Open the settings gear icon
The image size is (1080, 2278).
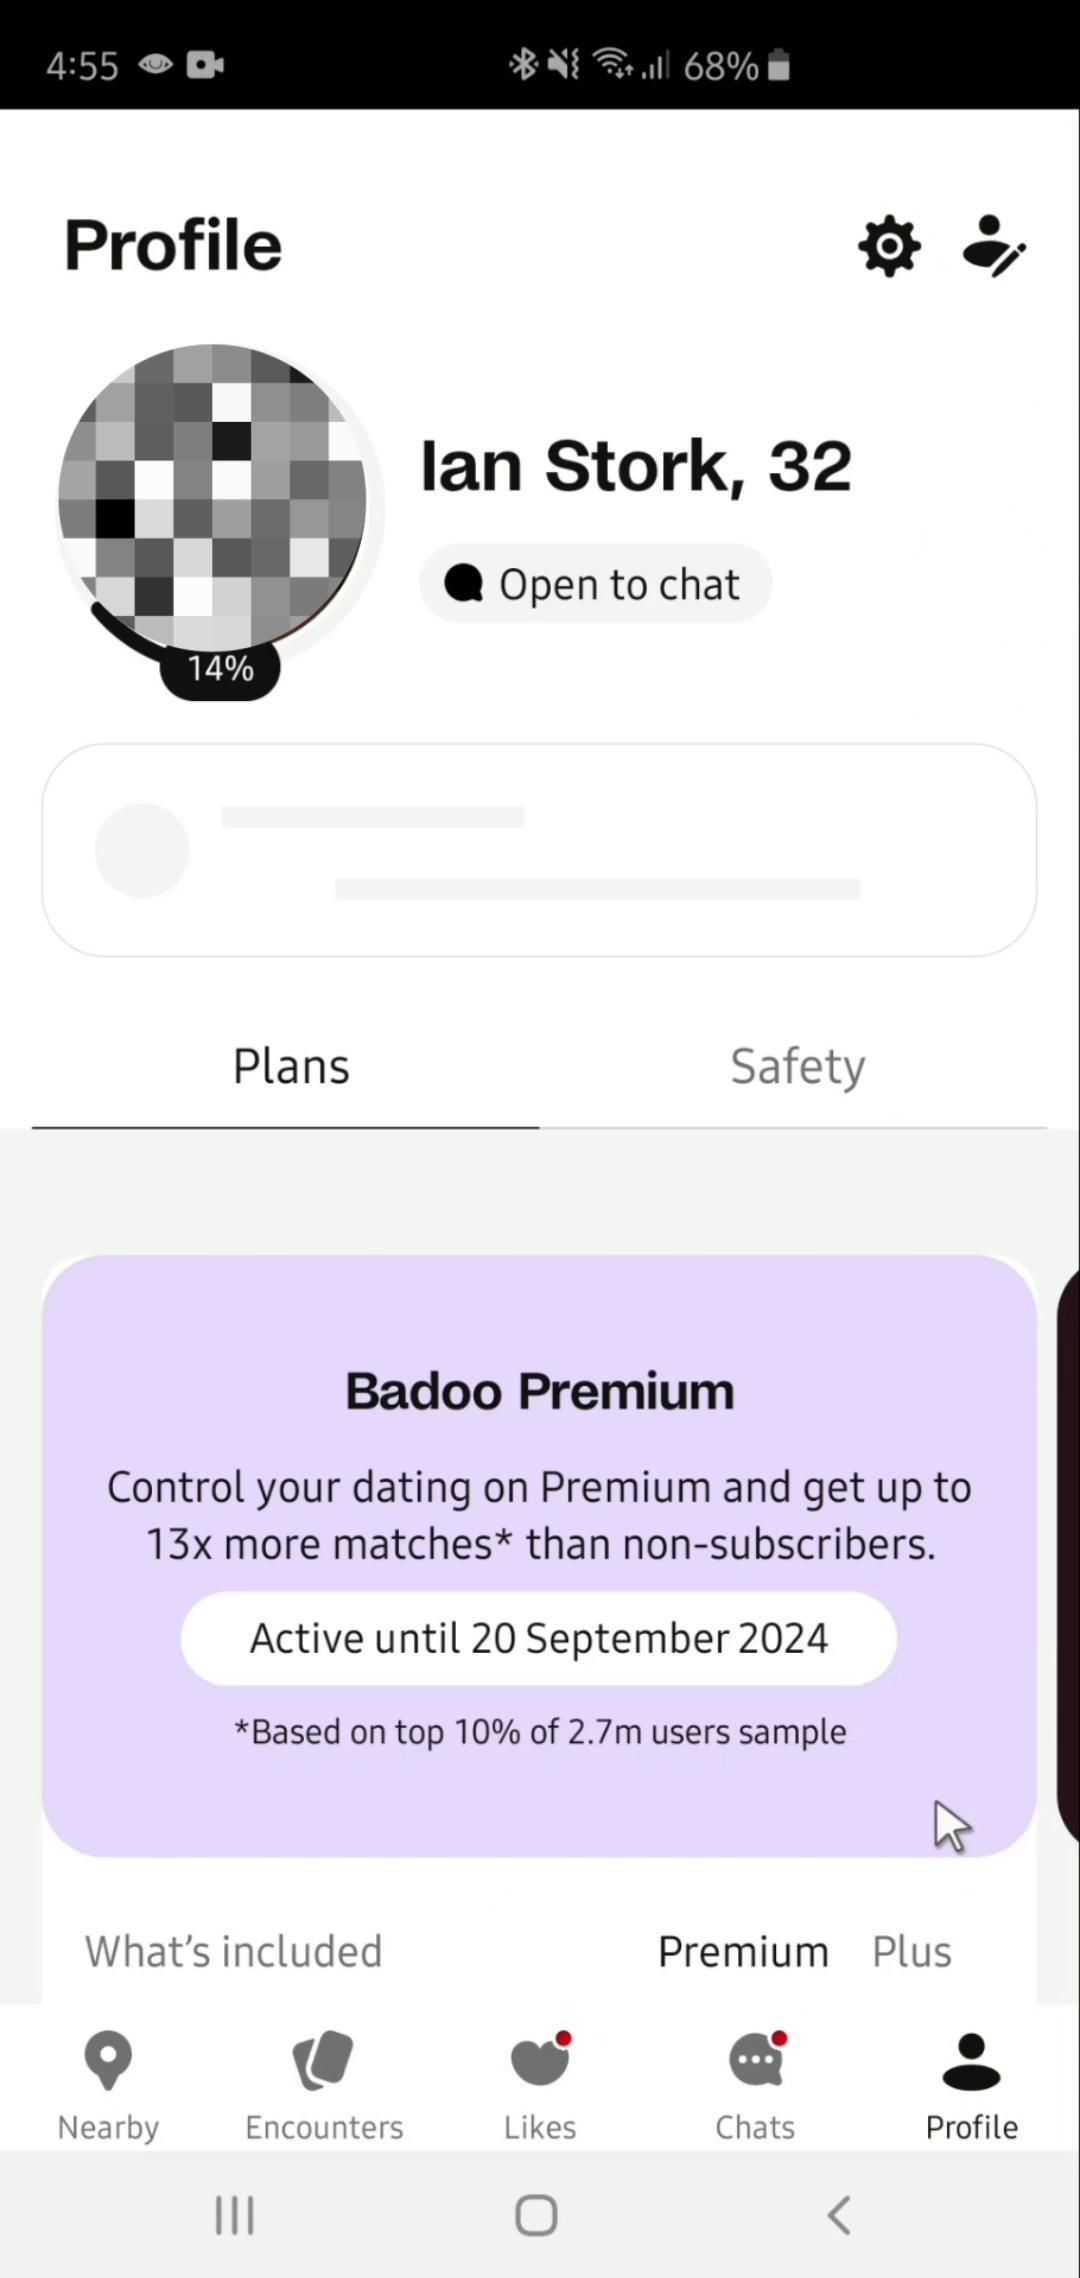point(889,246)
